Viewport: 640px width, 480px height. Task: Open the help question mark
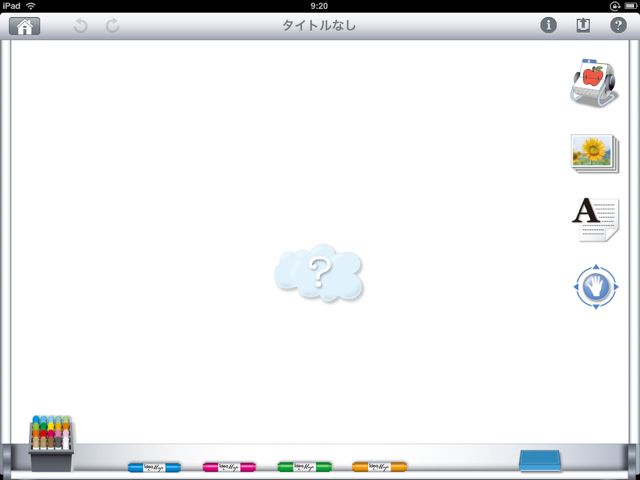[x=618, y=25]
